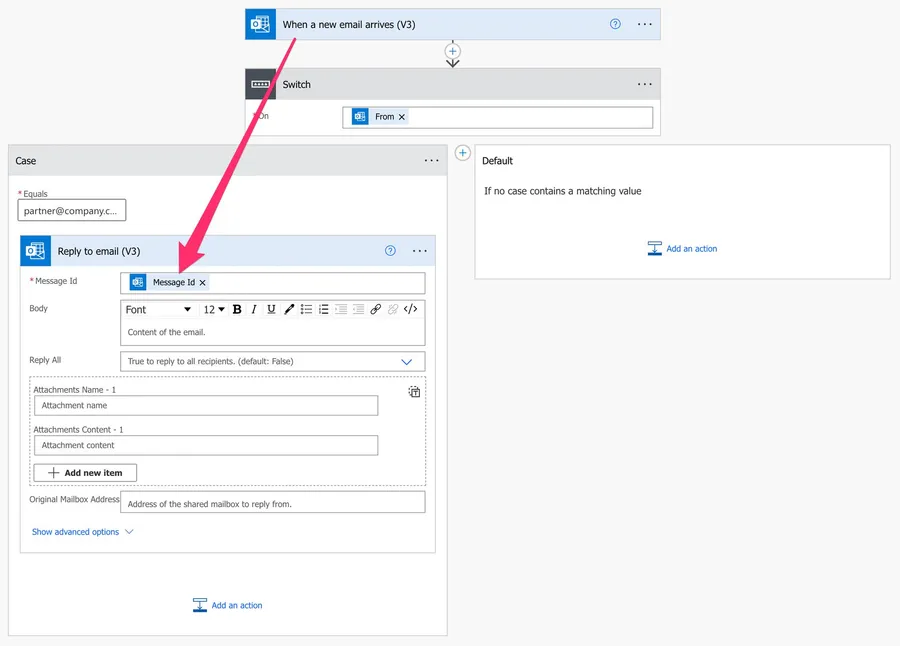Switch attachments to input entire array

coord(414,392)
